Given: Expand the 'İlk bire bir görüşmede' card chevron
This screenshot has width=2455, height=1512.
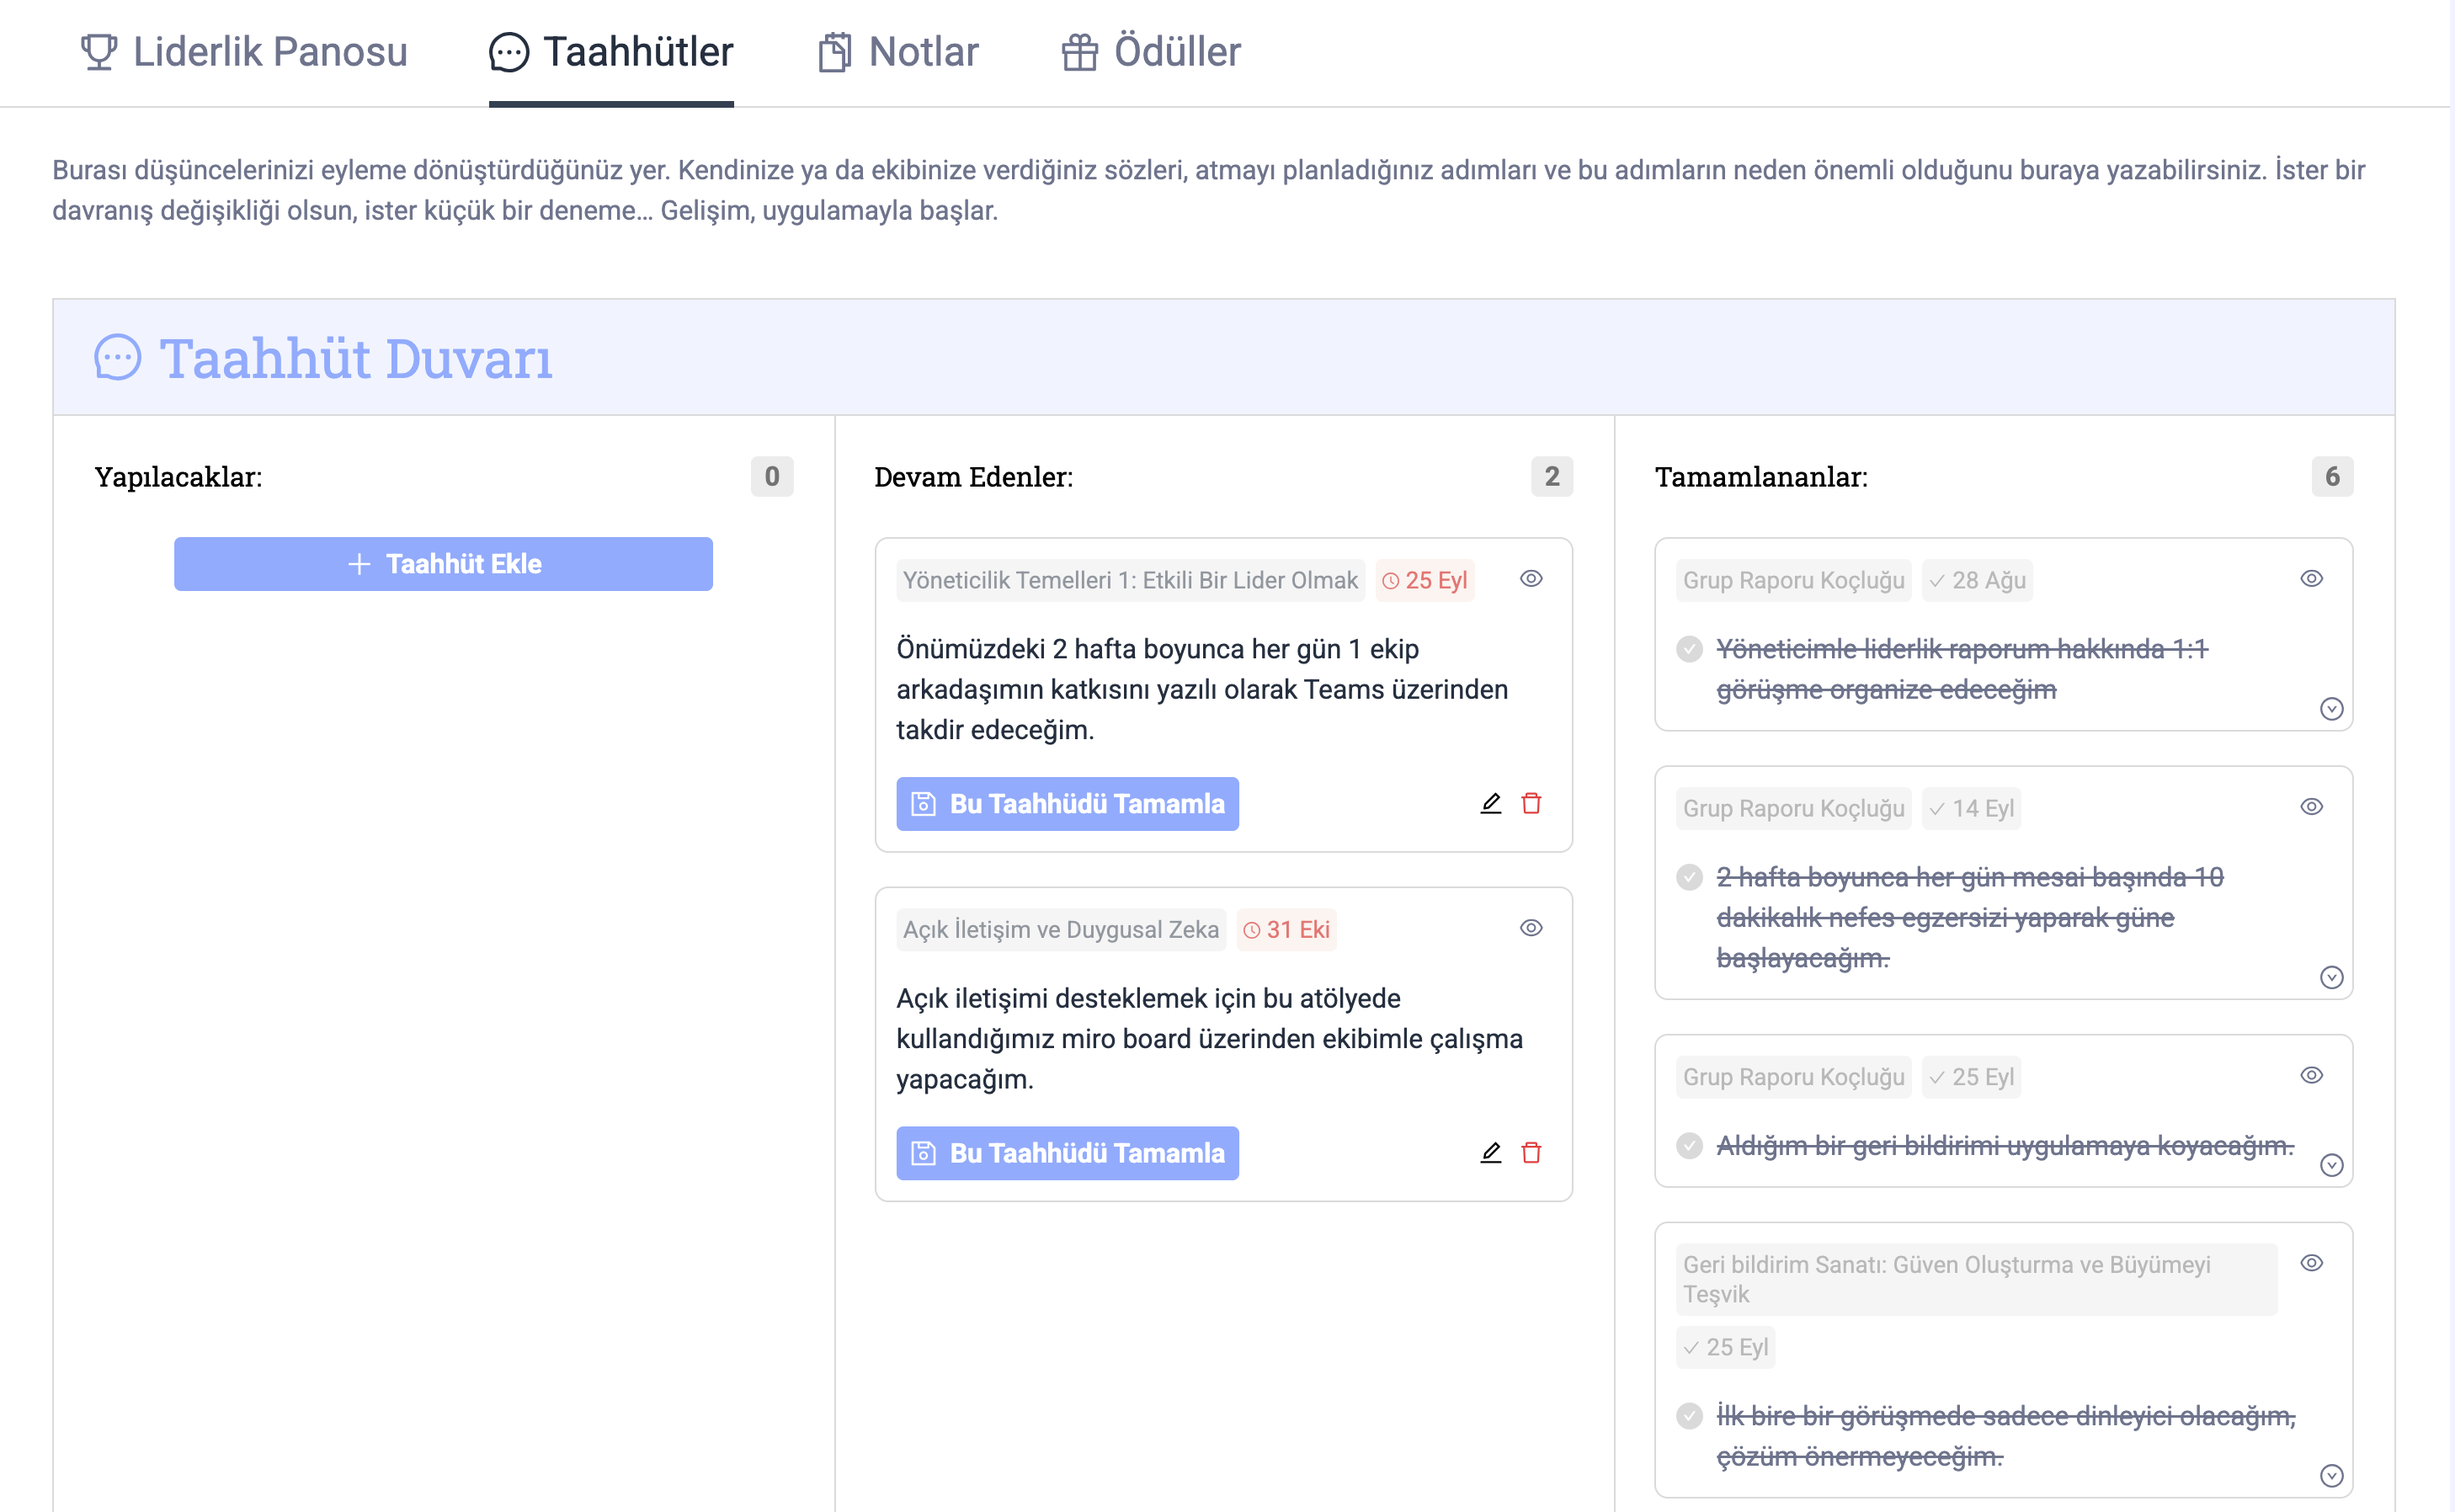Looking at the screenshot, I should pos(2331,1475).
